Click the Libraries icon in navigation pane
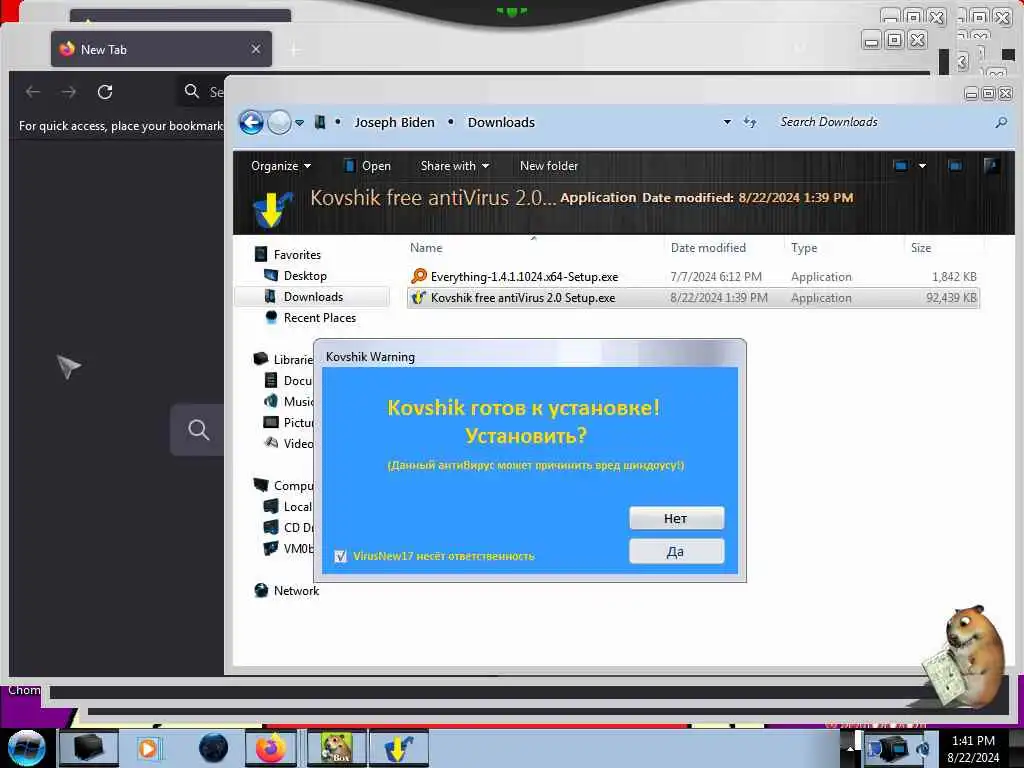The height and width of the screenshot is (768, 1024). [261, 359]
